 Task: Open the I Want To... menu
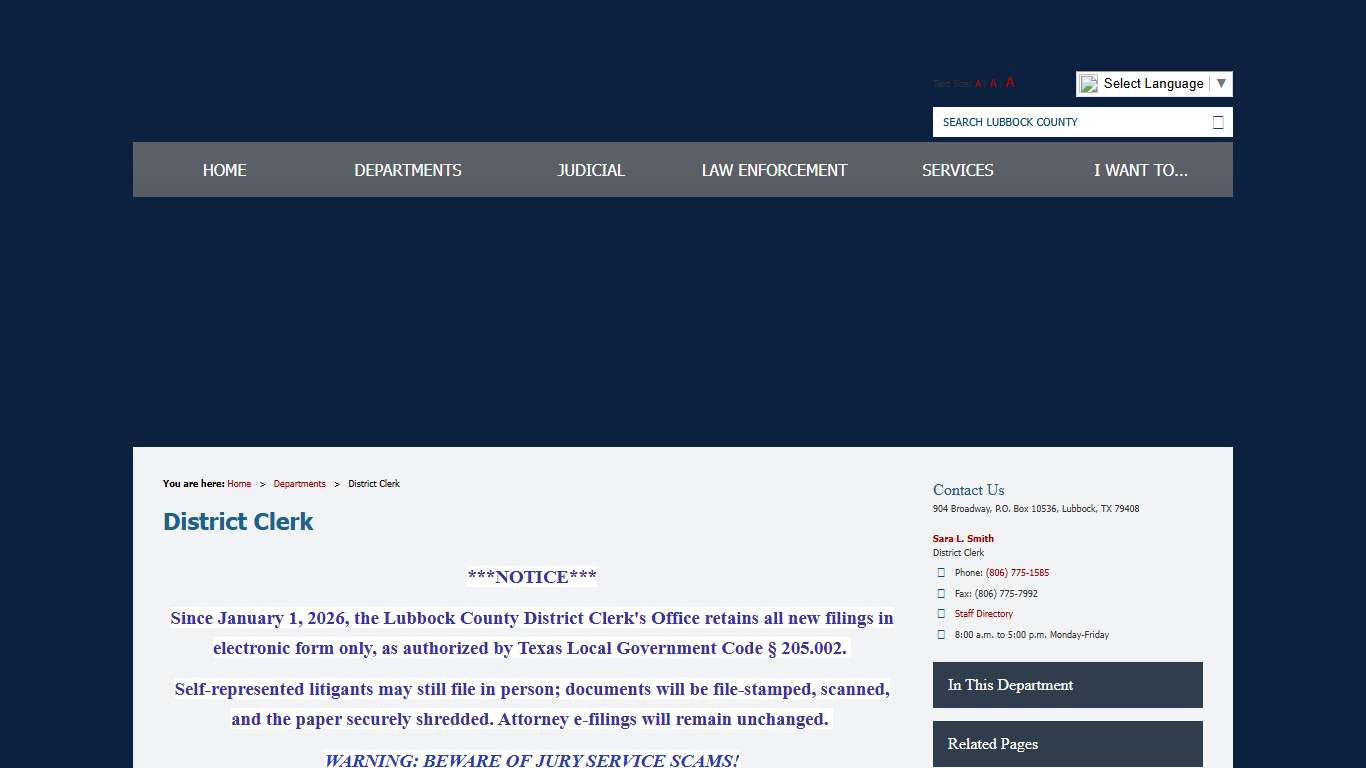(x=1140, y=170)
